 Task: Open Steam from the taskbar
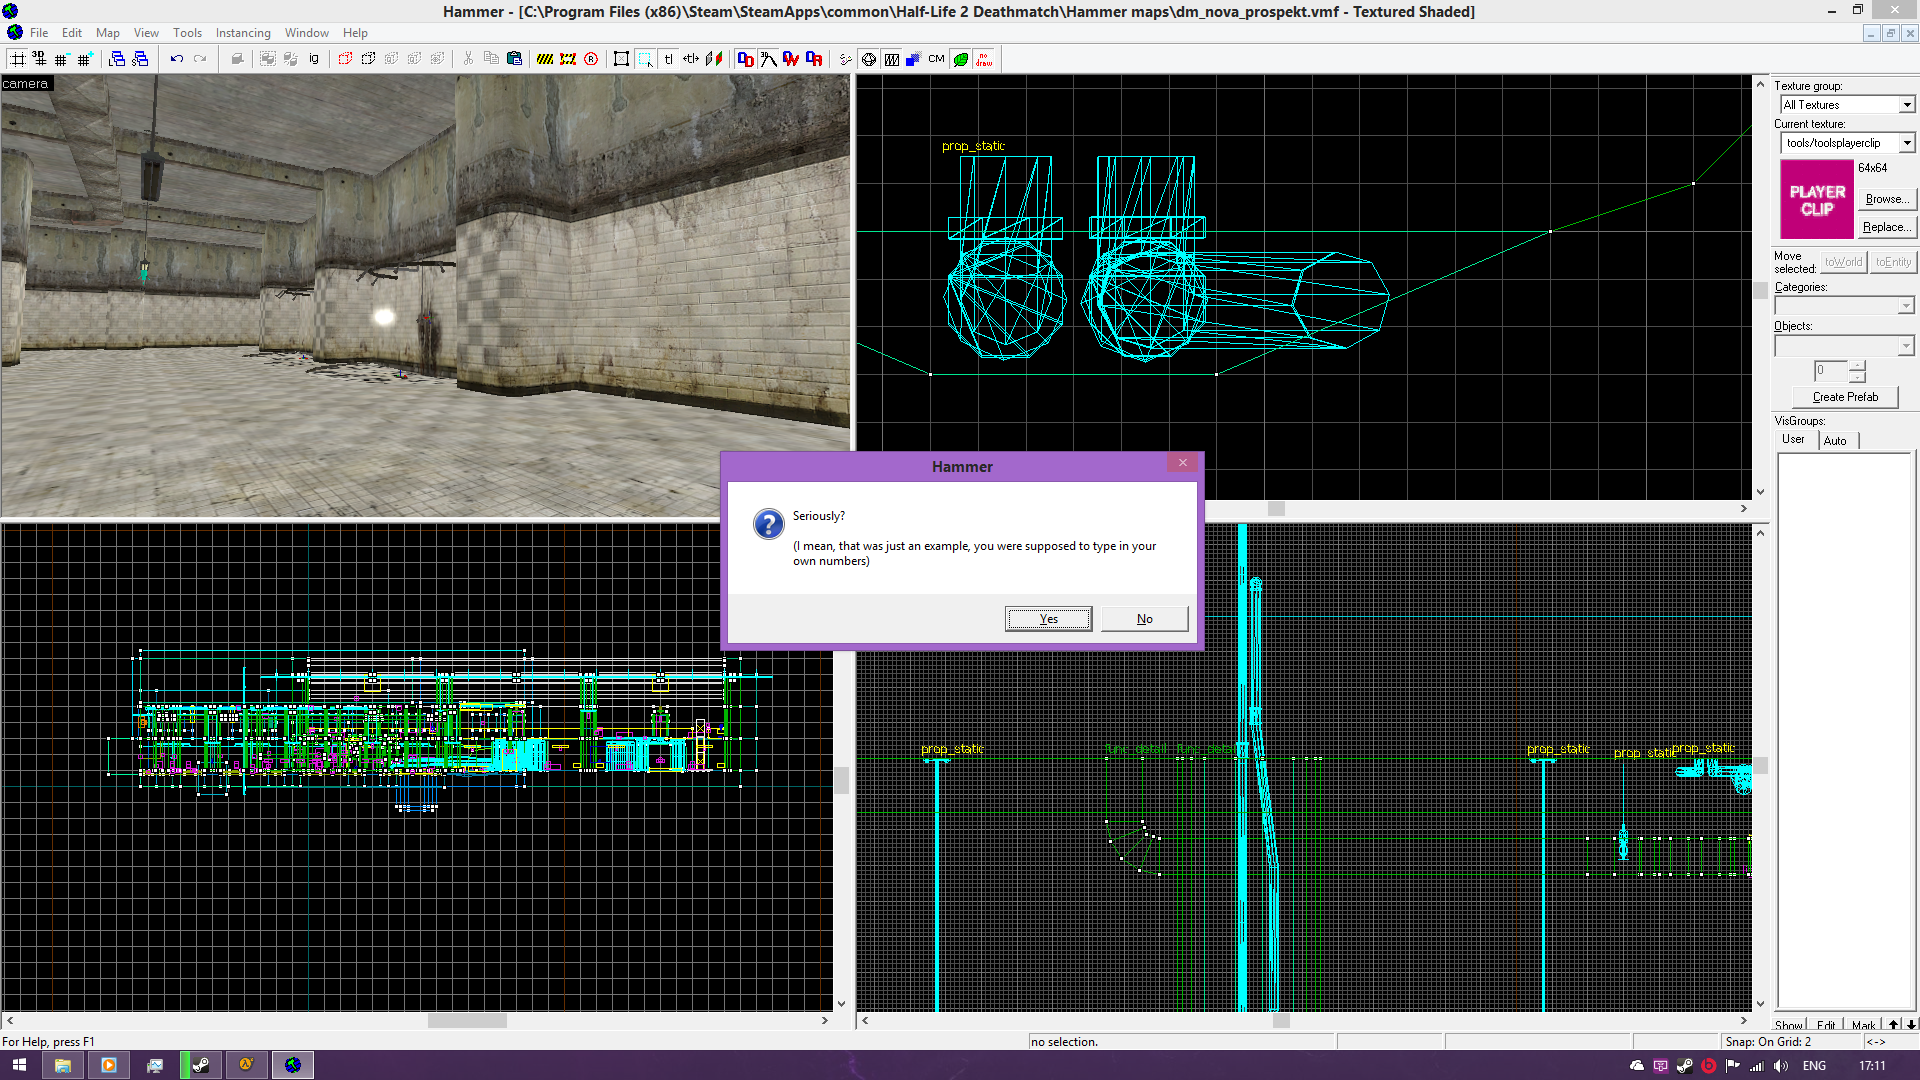(200, 1065)
